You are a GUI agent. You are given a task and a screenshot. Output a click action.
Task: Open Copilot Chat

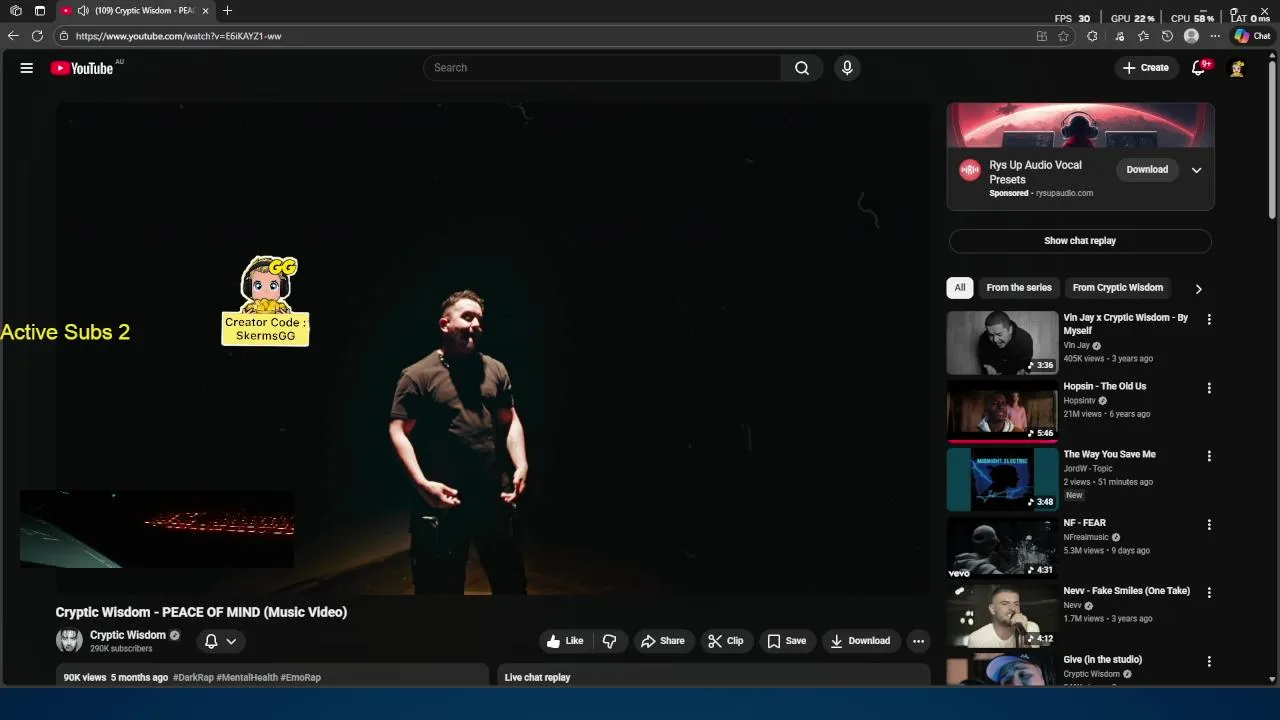1253,36
